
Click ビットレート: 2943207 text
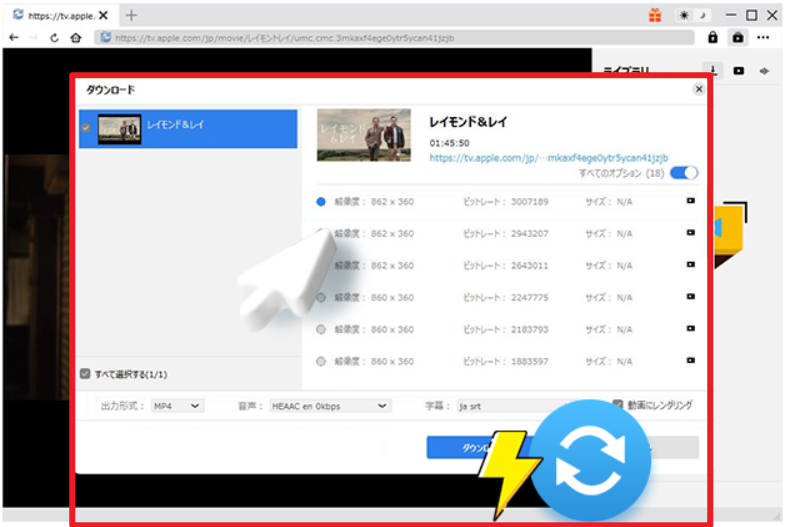click(506, 234)
